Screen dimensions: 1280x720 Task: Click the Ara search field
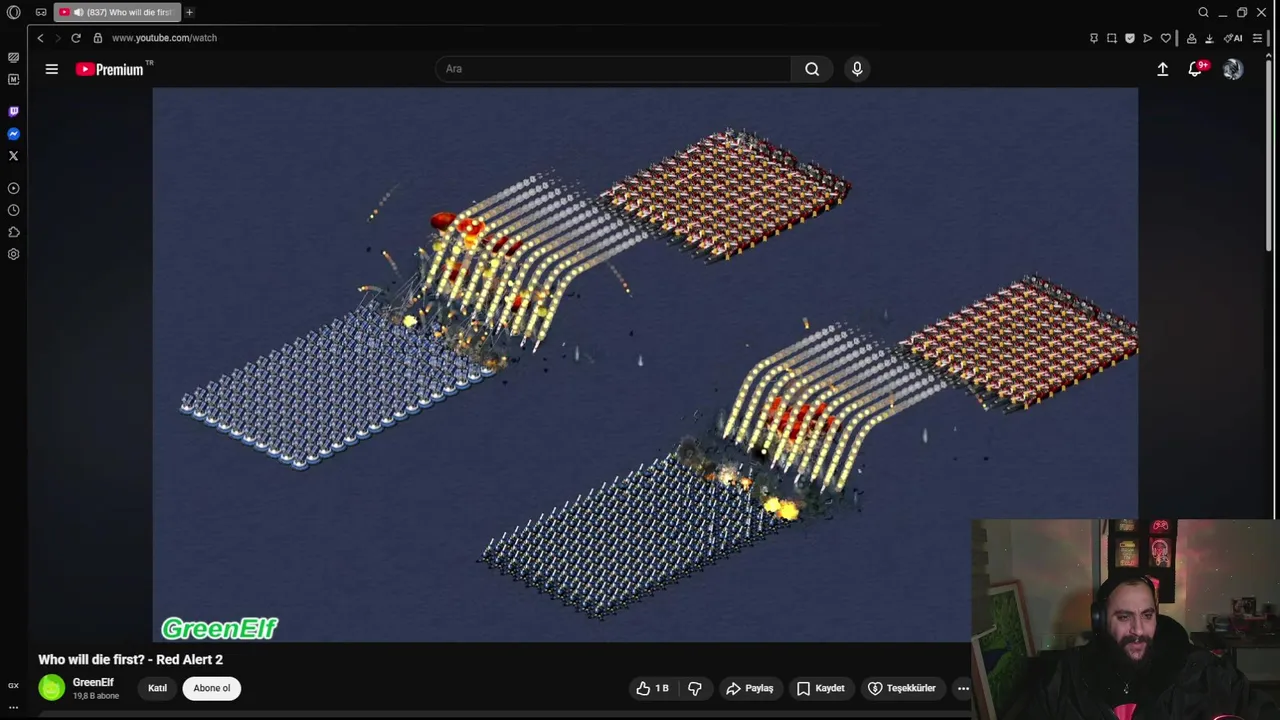pyautogui.click(x=612, y=69)
